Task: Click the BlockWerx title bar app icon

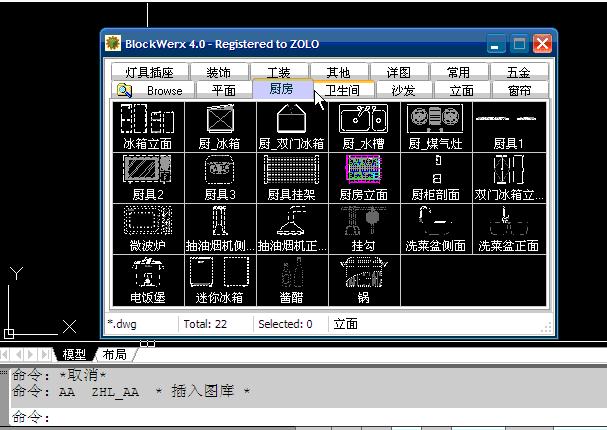Action: (113, 43)
